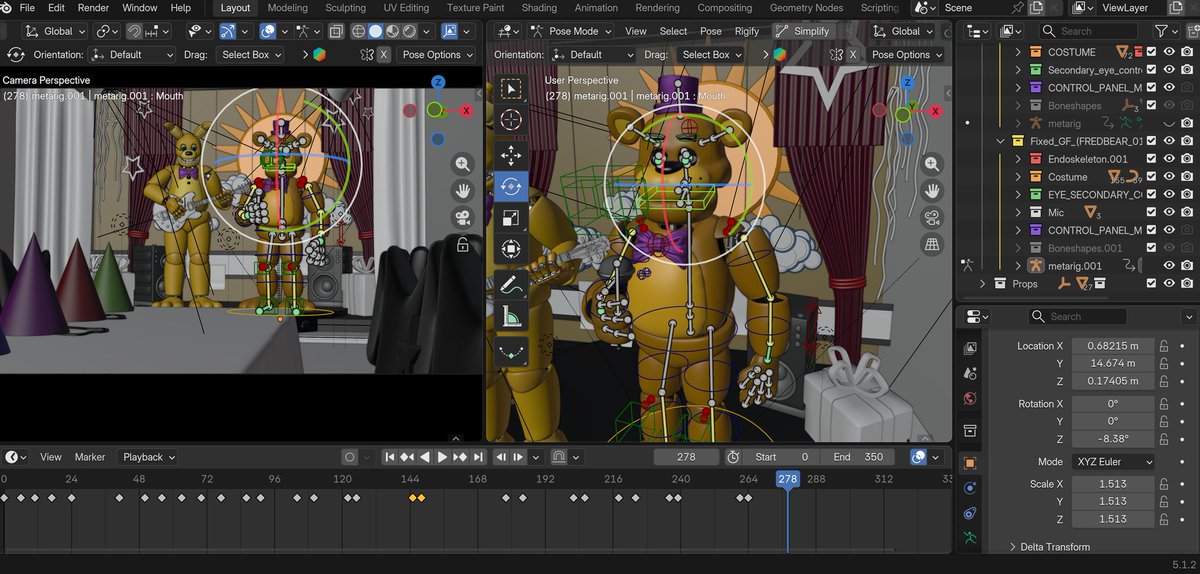Select the Select Box tool in the right viewport toolbar

click(x=511, y=89)
